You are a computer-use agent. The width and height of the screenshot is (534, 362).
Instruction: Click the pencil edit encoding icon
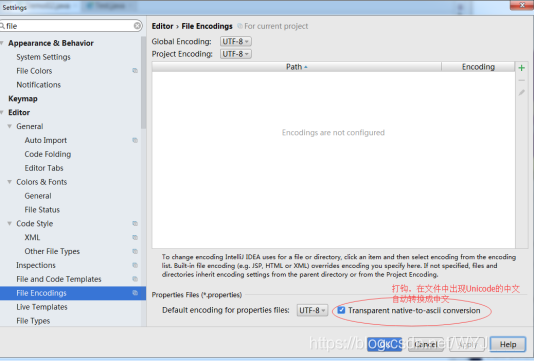pos(521,93)
